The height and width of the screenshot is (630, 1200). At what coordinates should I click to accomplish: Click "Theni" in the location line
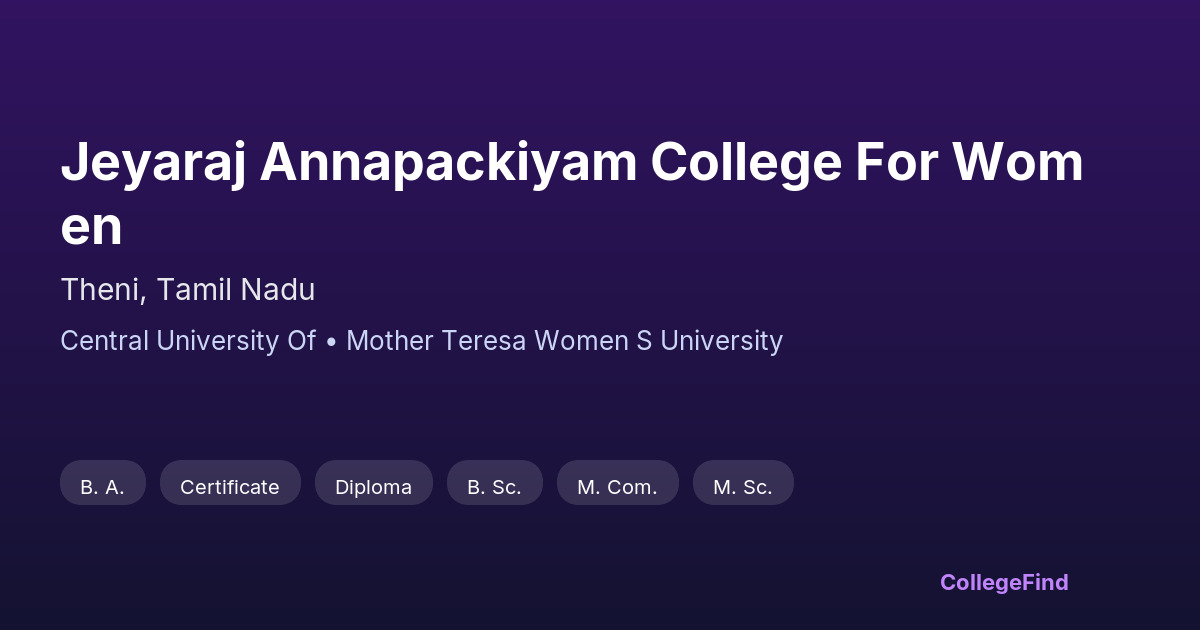click(103, 290)
